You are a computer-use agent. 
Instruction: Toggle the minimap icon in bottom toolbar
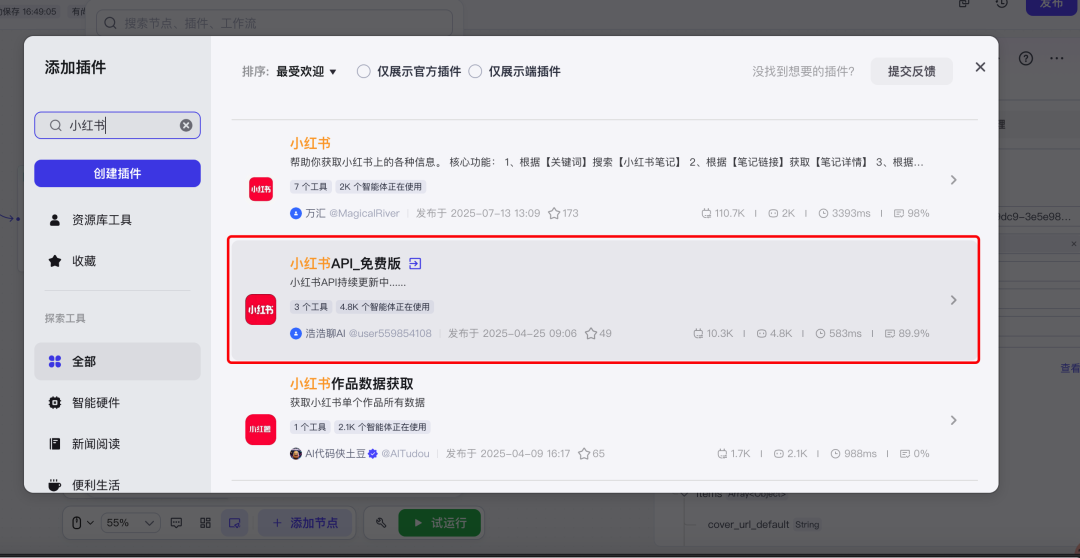(x=234, y=523)
